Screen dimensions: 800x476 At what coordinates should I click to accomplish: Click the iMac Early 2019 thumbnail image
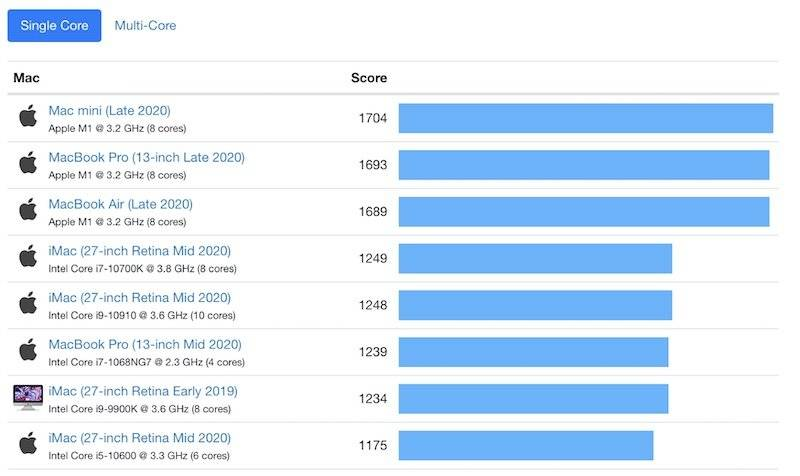[28, 397]
